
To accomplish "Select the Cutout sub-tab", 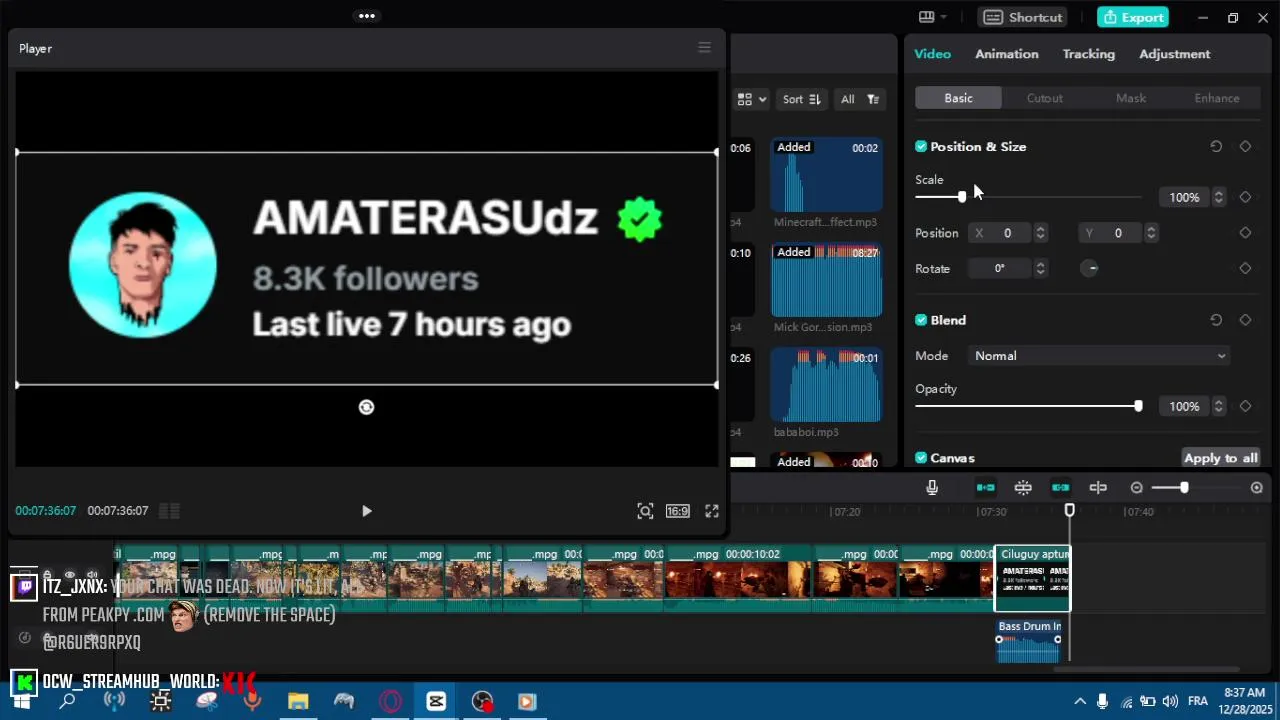I will [1045, 98].
